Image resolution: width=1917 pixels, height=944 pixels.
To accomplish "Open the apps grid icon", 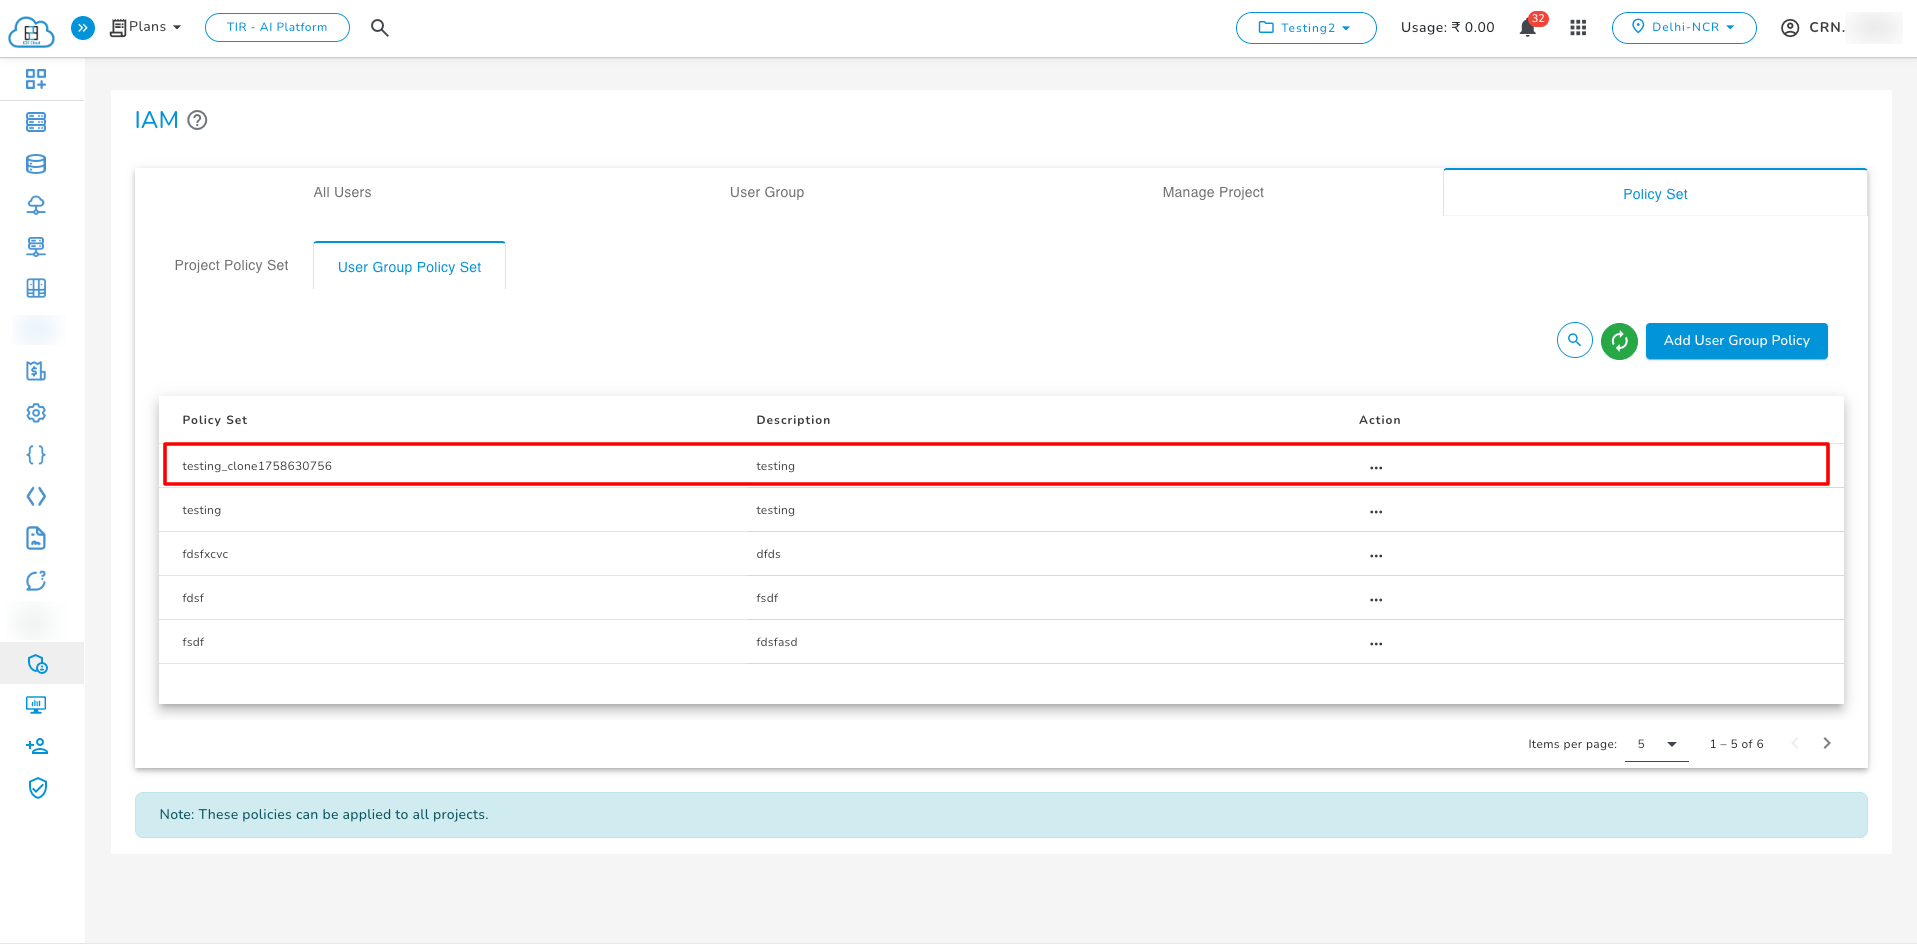I will tap(1578, 28).
